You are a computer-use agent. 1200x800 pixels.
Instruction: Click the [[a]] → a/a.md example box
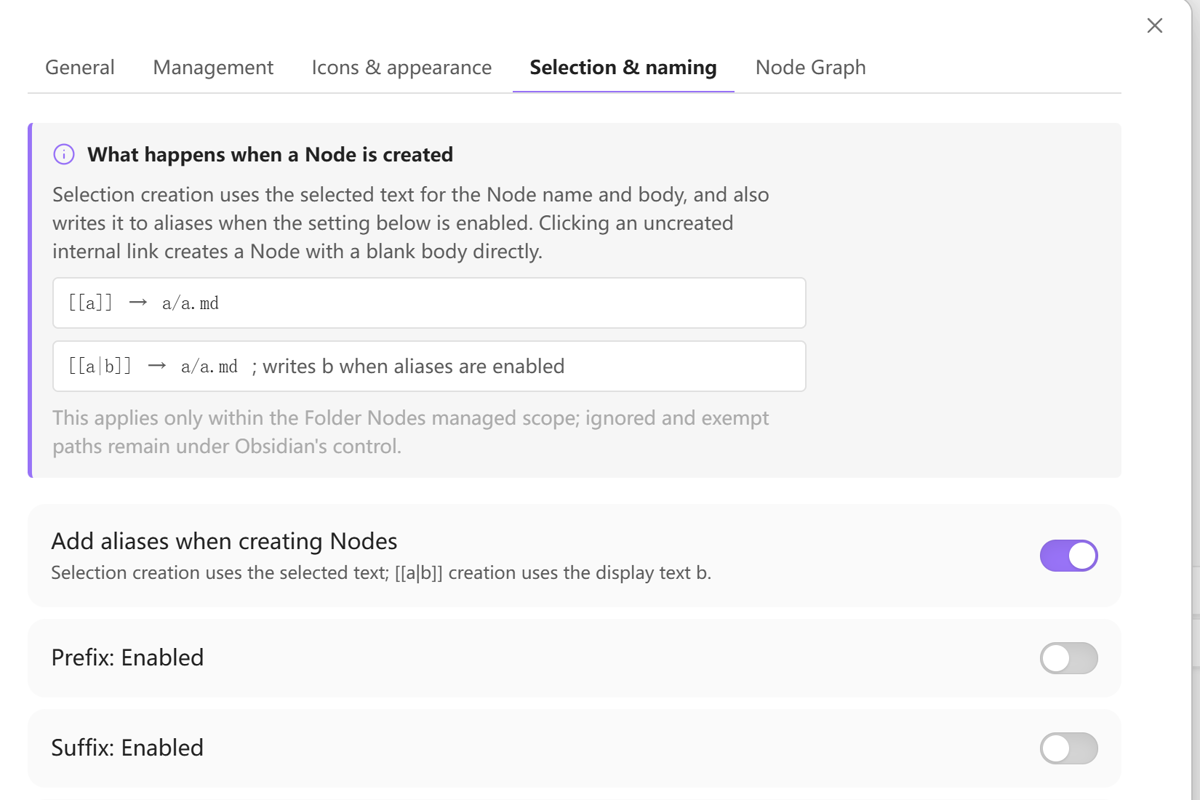429,303
